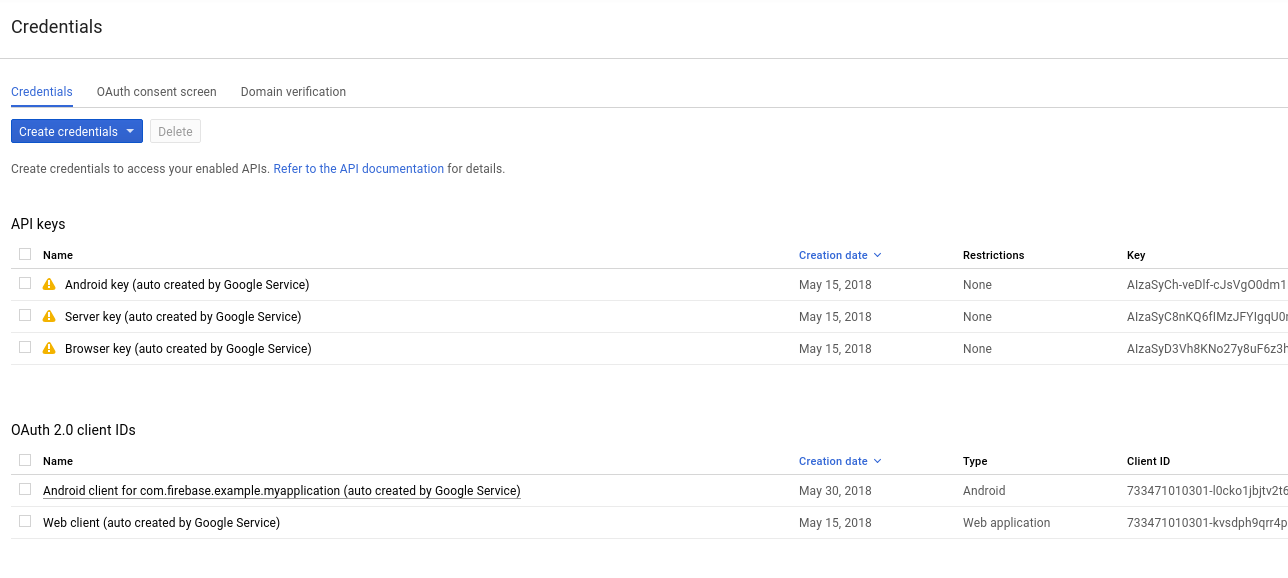This screenshot has width=1288, height=578.
Task: Select all API keys via header checkbox
Action: pos(24,253)
